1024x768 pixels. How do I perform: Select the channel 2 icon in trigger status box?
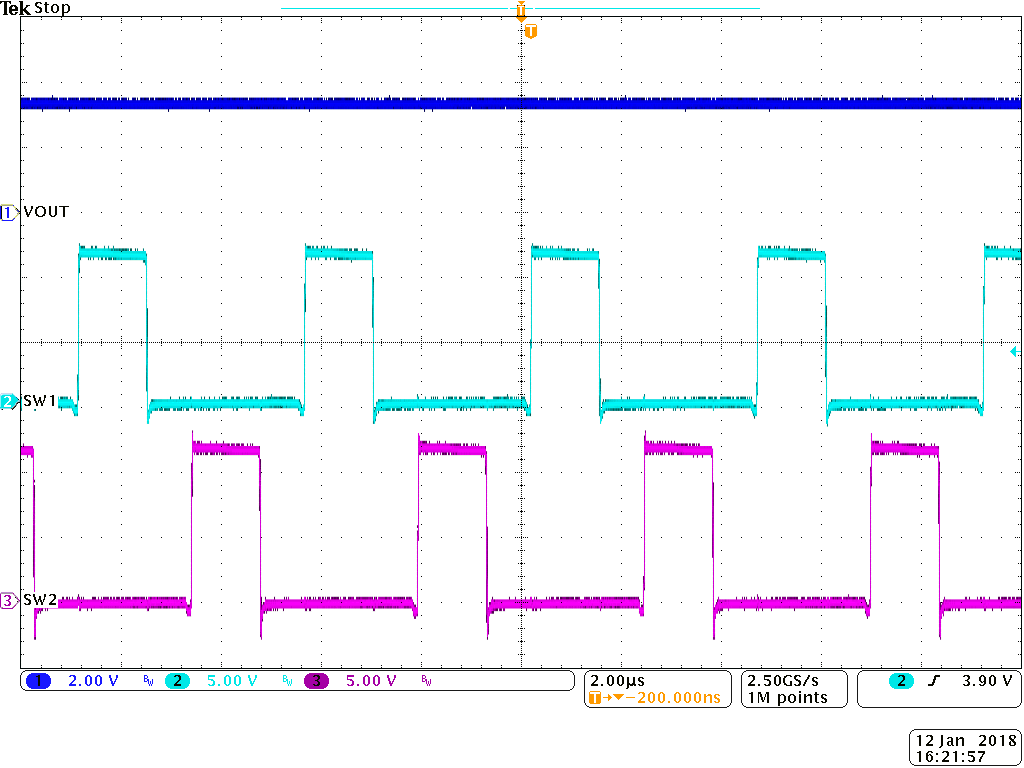pyautogui.click(x=899, y=681)
